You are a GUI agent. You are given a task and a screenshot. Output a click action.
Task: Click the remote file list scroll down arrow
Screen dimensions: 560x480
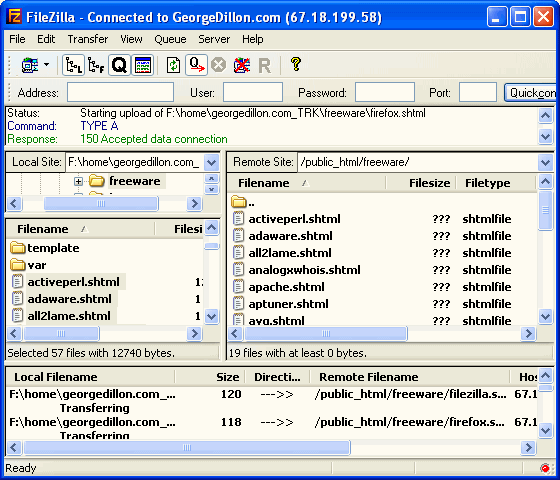pos(545,316)
